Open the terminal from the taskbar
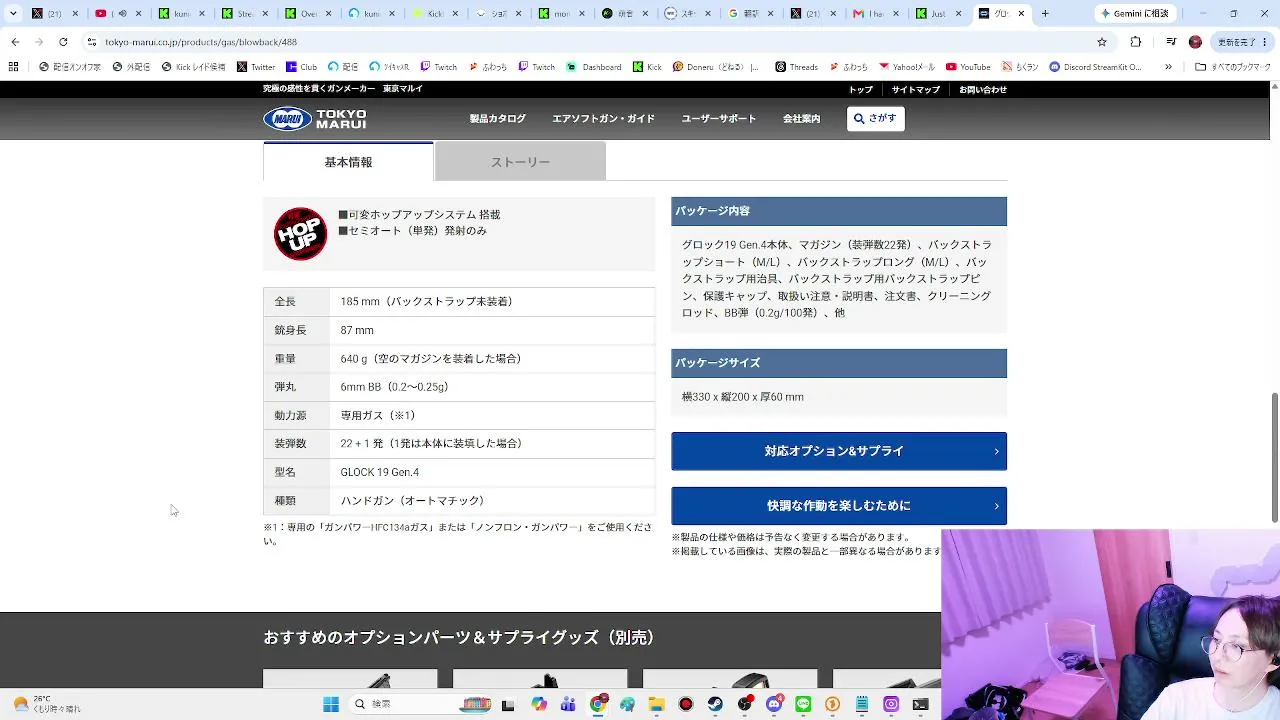Screen dimensions: 1280x720 (x=920, y=704)
